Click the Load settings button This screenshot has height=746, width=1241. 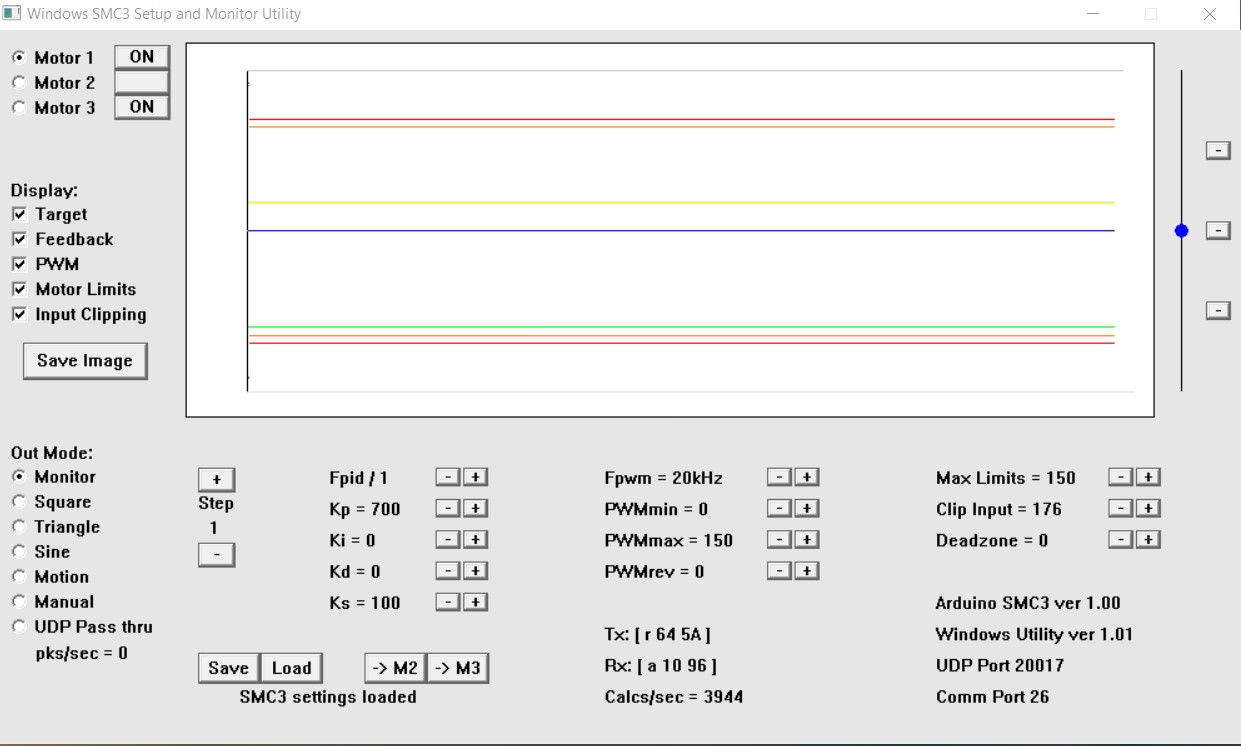coord(292,668)
